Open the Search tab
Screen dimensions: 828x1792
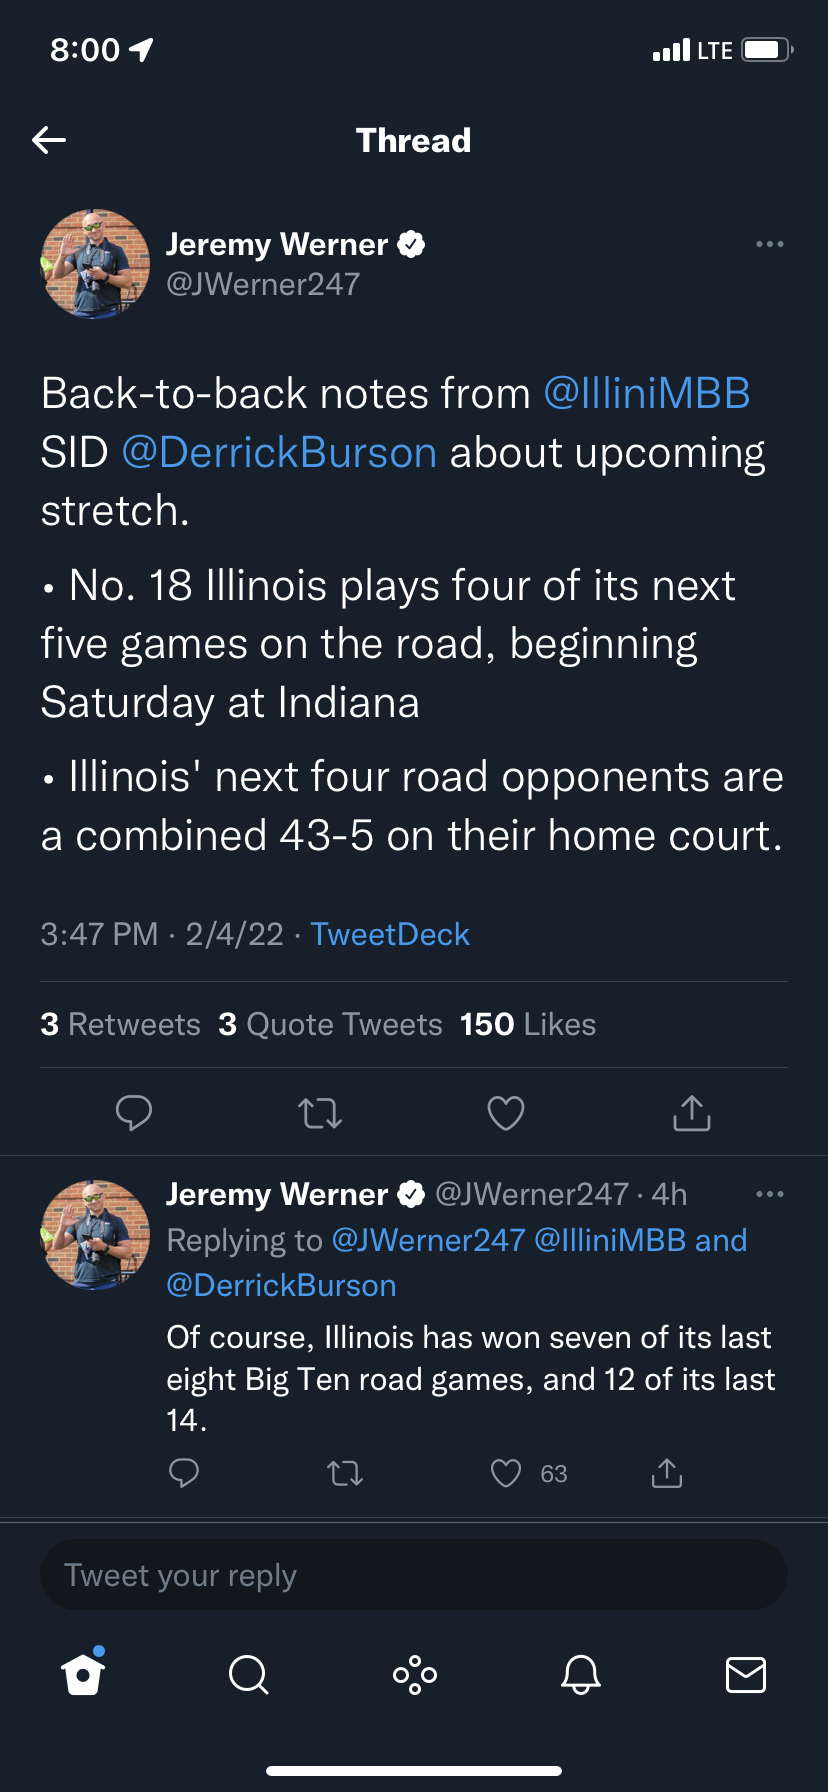coord(248,1673)
